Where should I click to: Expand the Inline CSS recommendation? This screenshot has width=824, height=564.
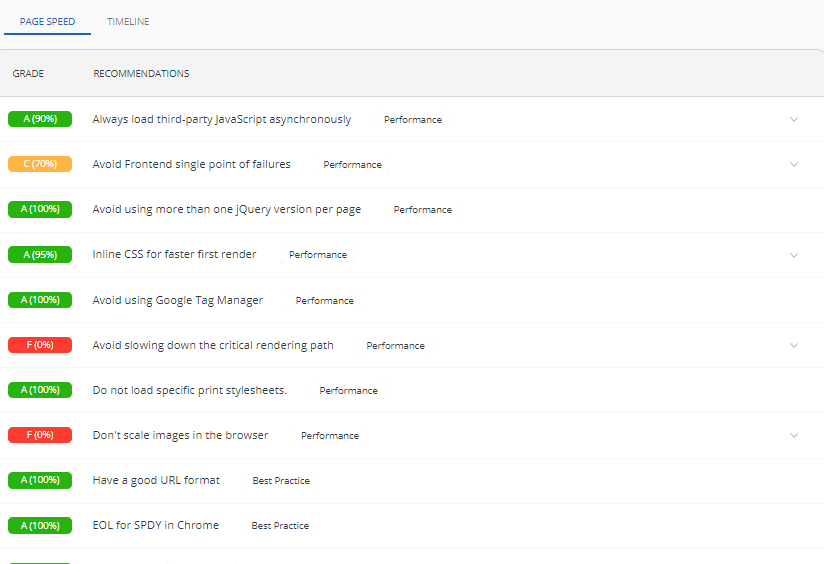pos(794,255)
